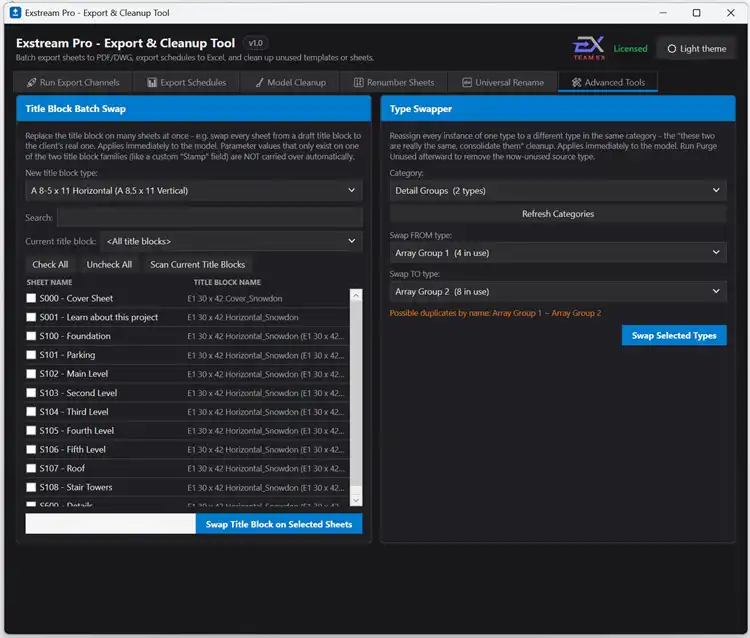Tick the S100 - Foundation checkbox
The height and width of the screenshot is (638, 750).
point(31,336)
